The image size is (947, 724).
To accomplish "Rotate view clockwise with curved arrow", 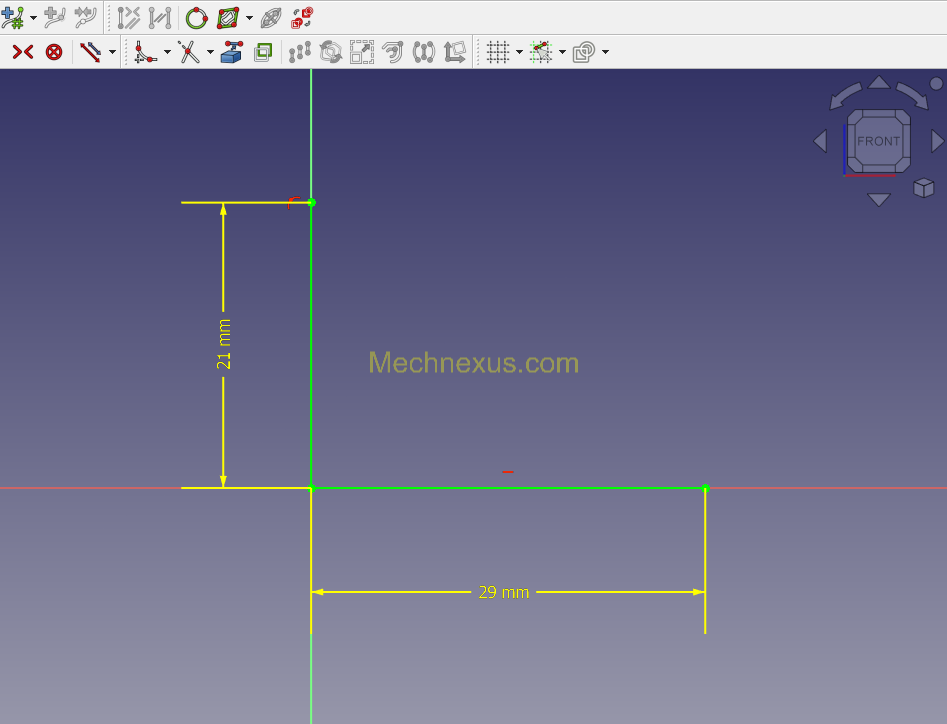I will pyautogui.click(x=913, y=95).
